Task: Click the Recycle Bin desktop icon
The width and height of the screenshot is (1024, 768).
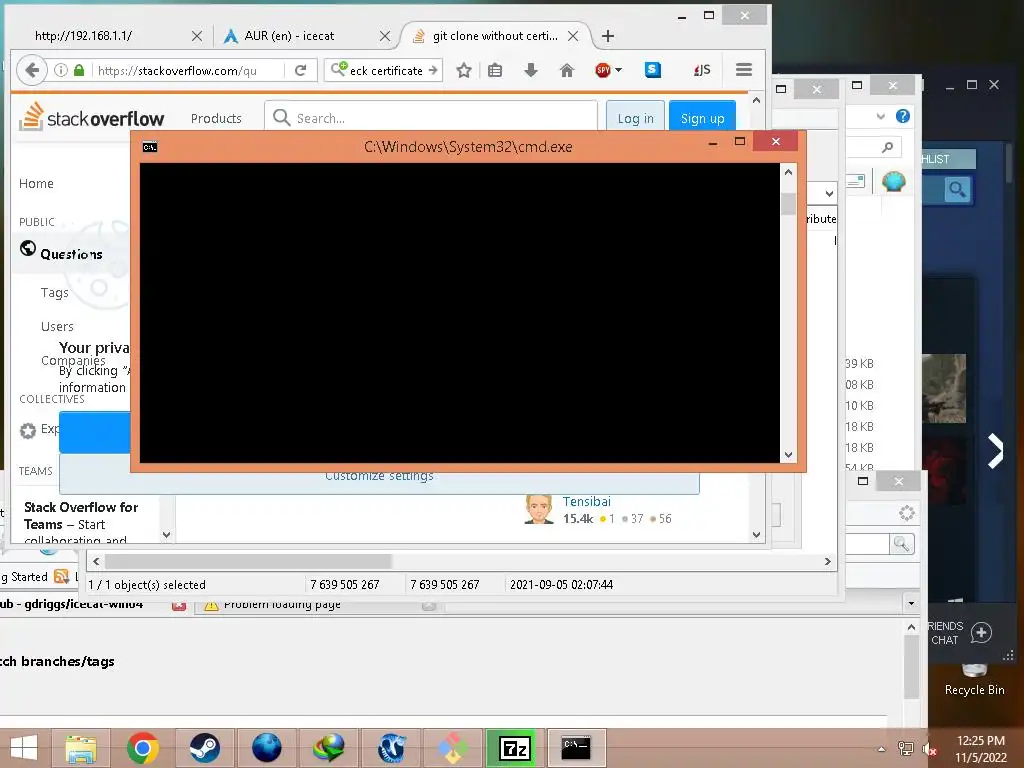Action: [974, 679]
